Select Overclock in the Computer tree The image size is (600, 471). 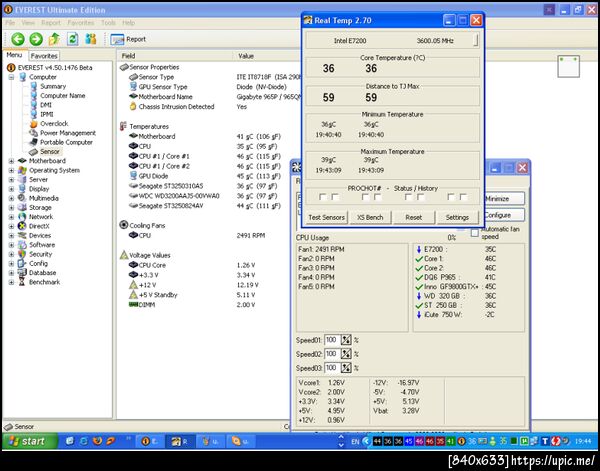tap(54, 123)
